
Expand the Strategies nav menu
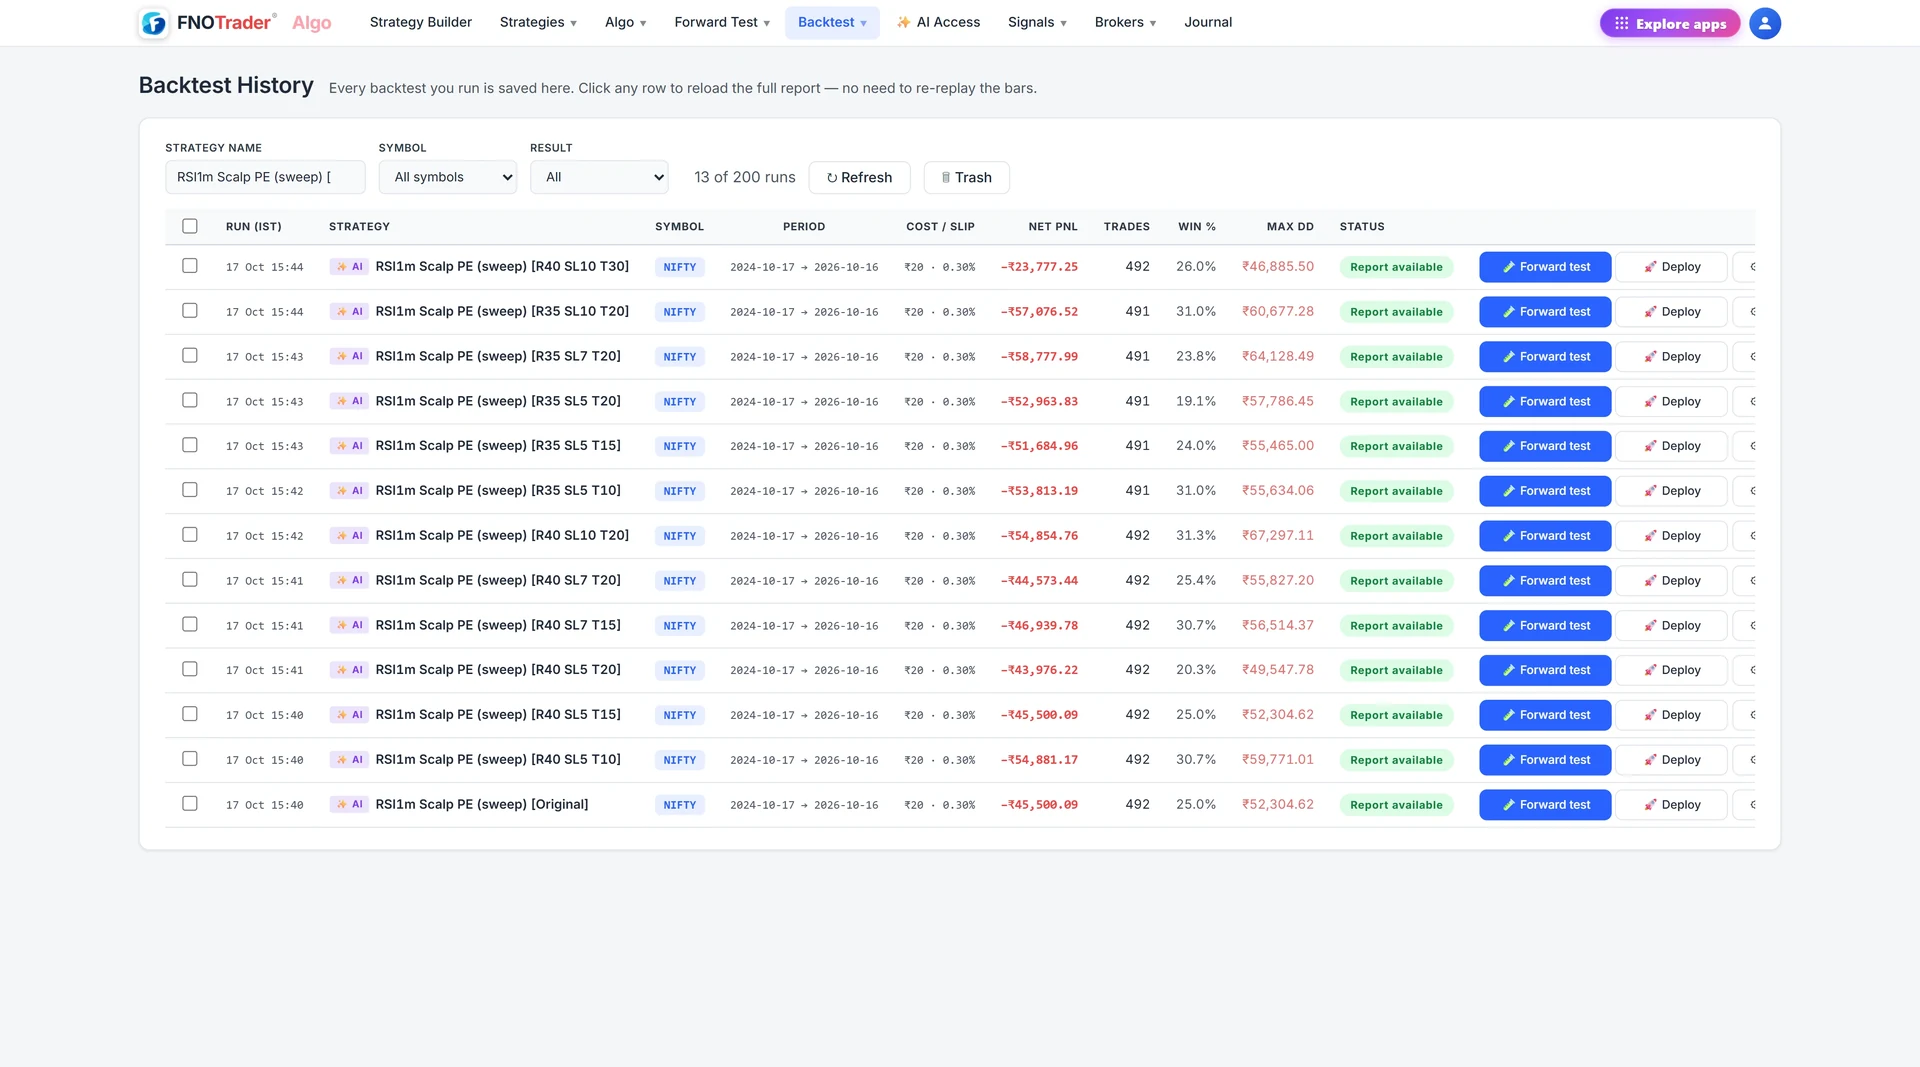click(x=538, y=22)
